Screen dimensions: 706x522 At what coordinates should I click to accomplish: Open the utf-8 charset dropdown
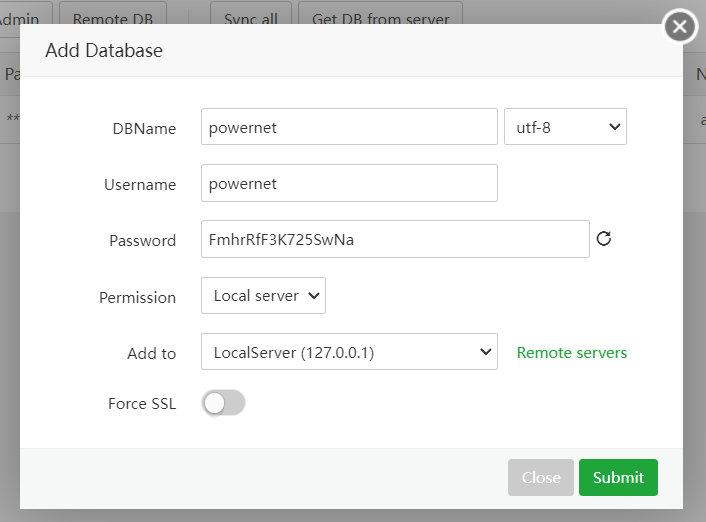coord(565,128)
